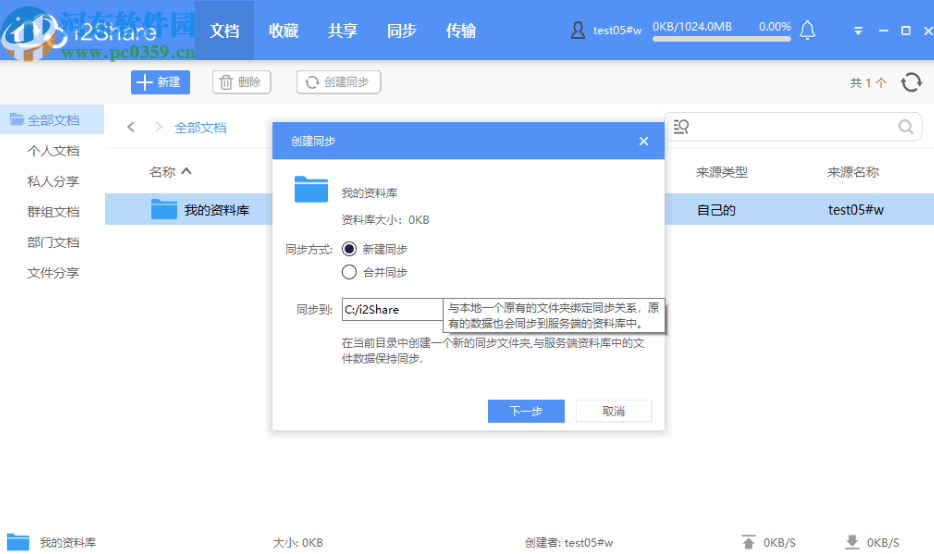Minimize the i2Share window
The image size is (934, 554).
click(x=883, y=30)
